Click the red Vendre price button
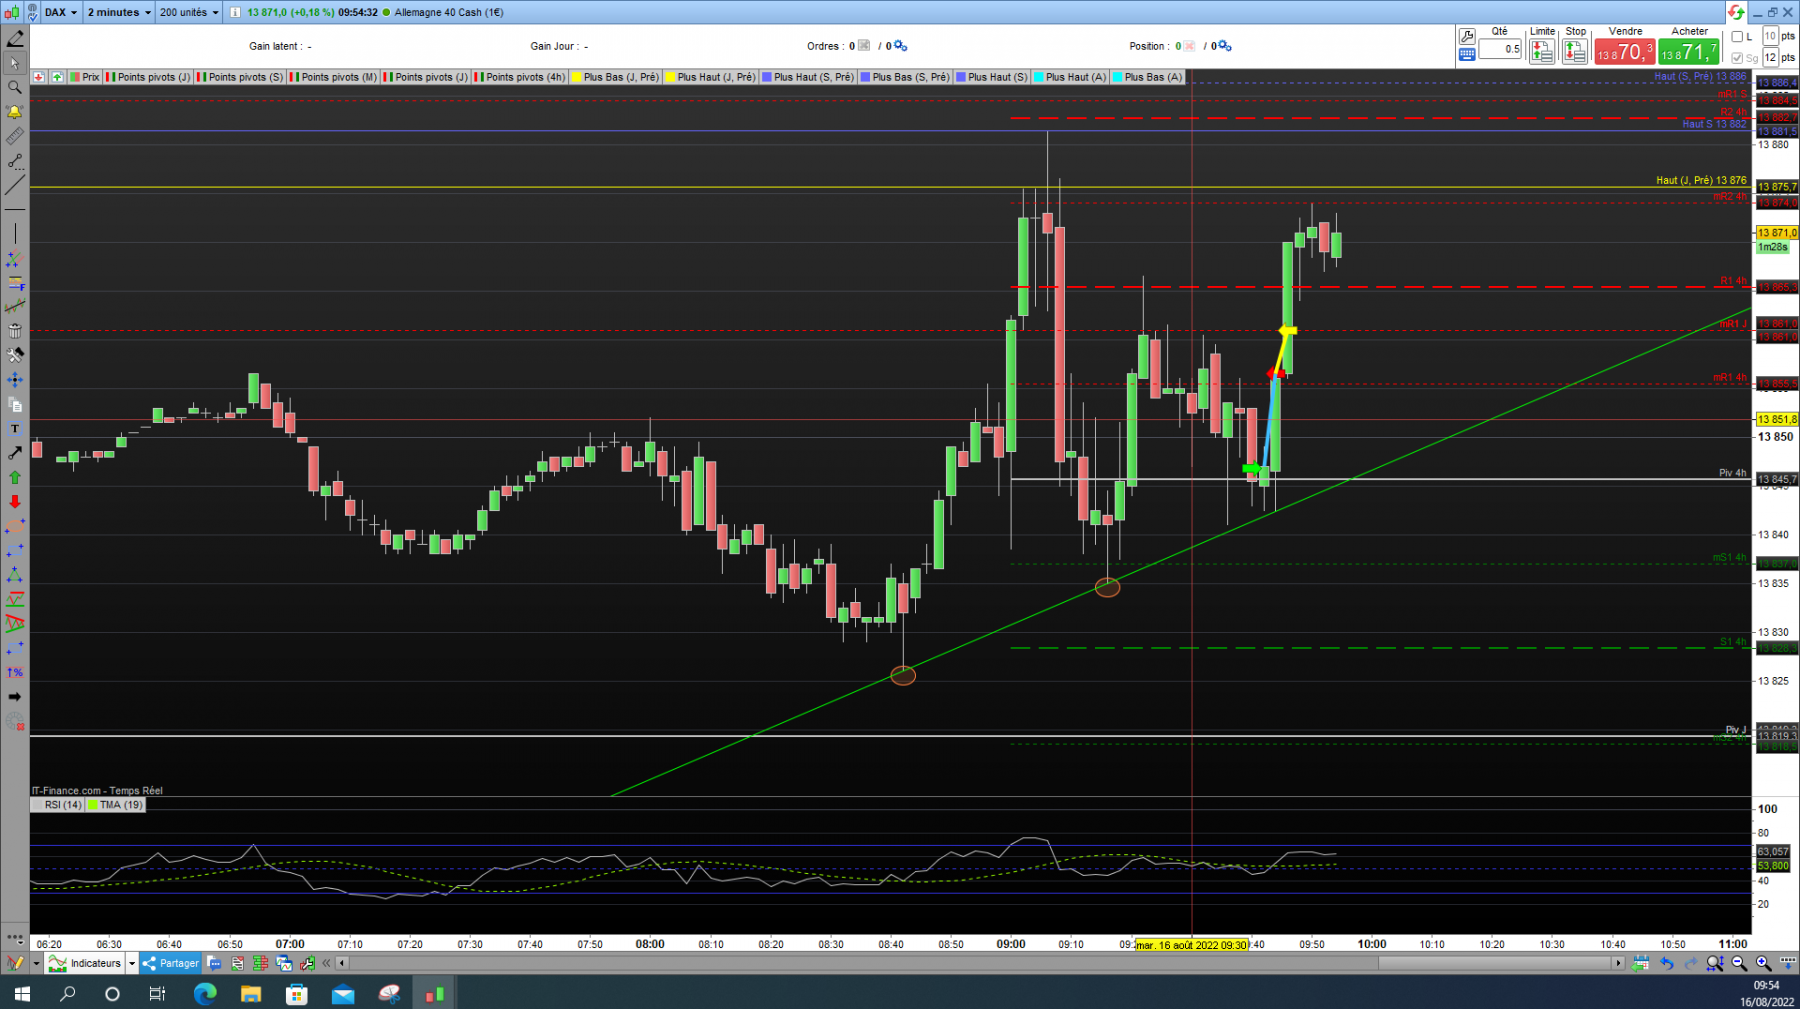This screenshot has width=1800, height=1009. [1624, 51]
